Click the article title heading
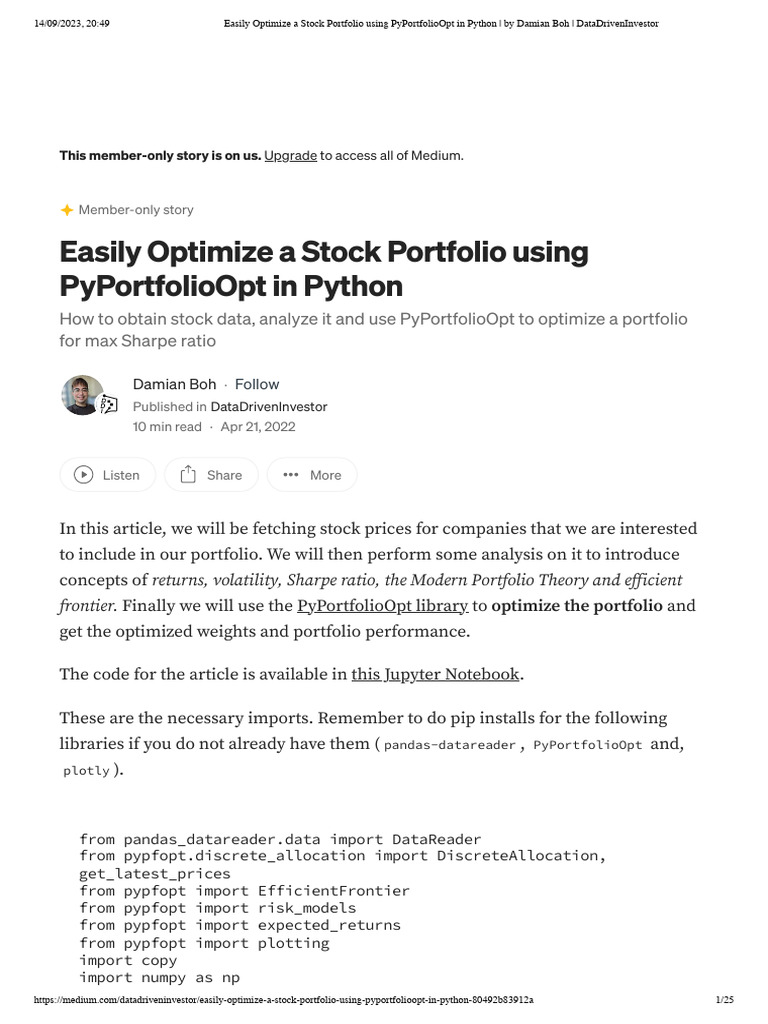The width and height of the screenshot is (768, 1024). point(324,268)
